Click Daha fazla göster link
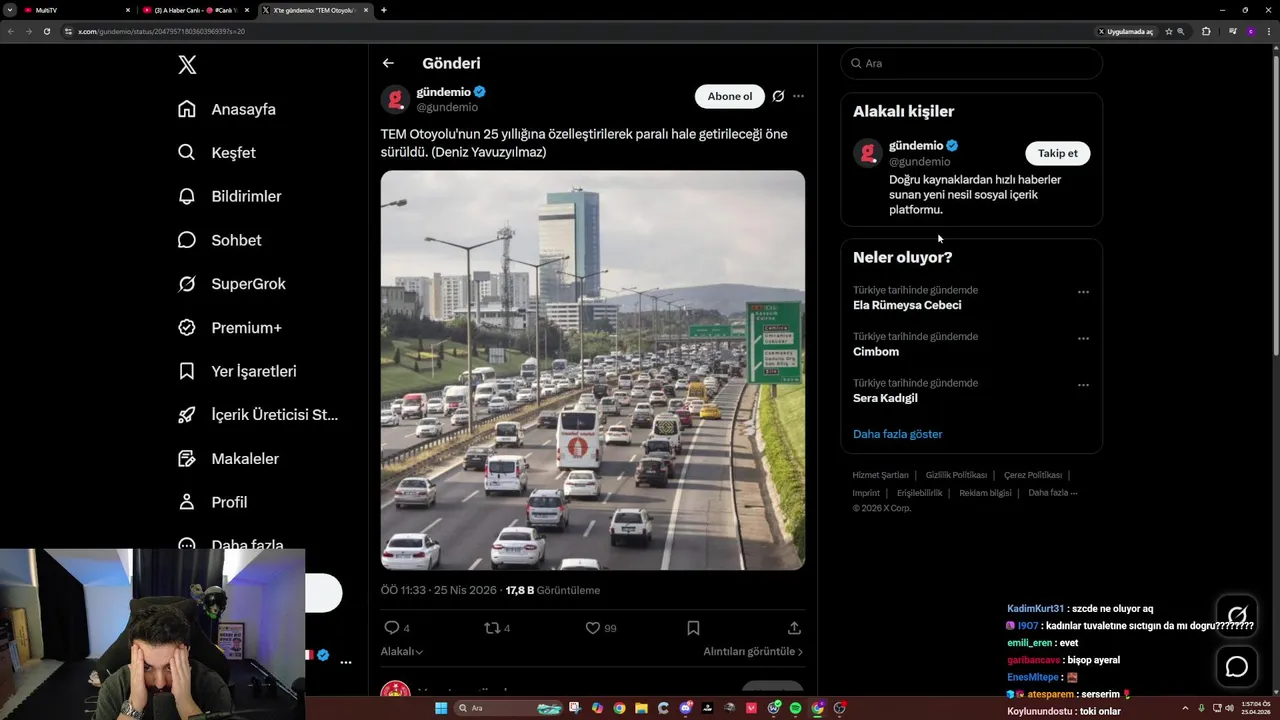This screenshot has height=720, width=1280. [x=898, y=434]
